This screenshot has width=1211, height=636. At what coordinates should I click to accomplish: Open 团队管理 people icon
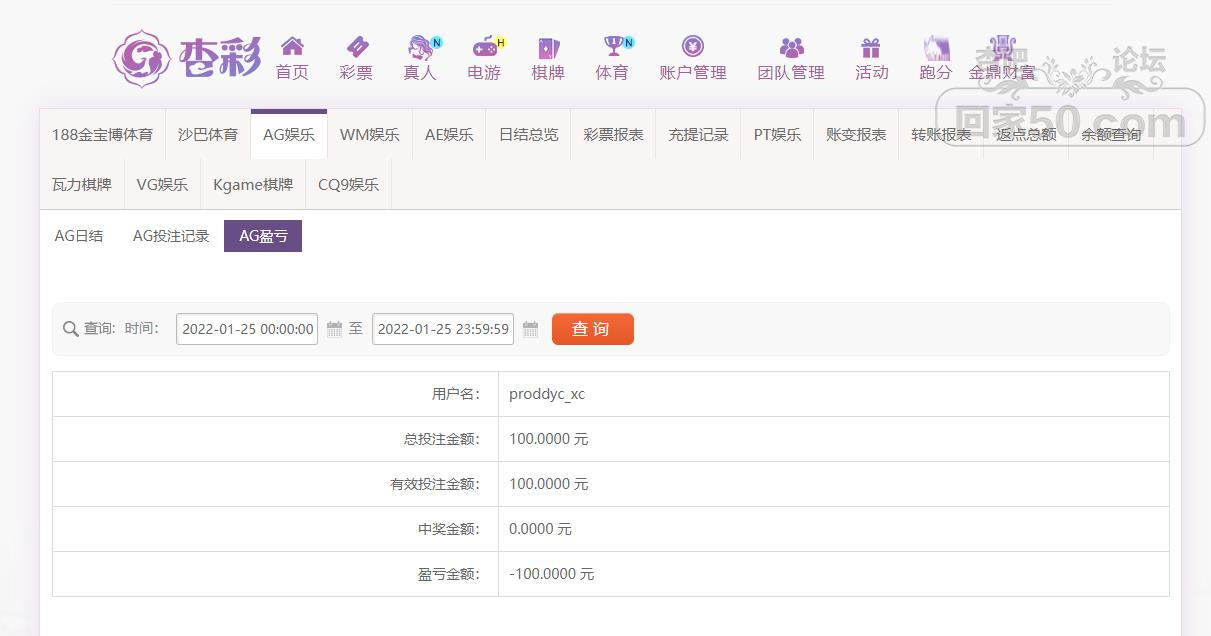tap(791, 47)
